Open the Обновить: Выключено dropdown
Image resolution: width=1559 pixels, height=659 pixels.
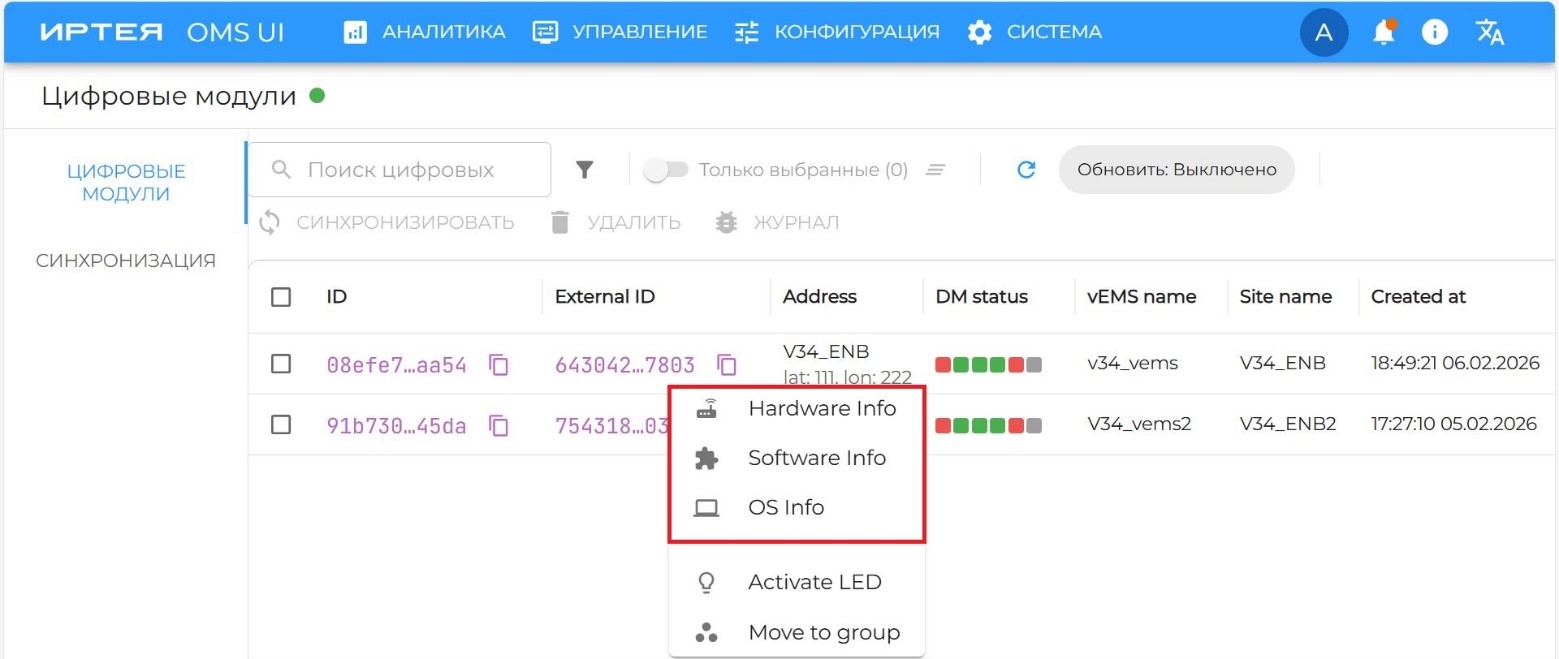tap(1176, 169)
